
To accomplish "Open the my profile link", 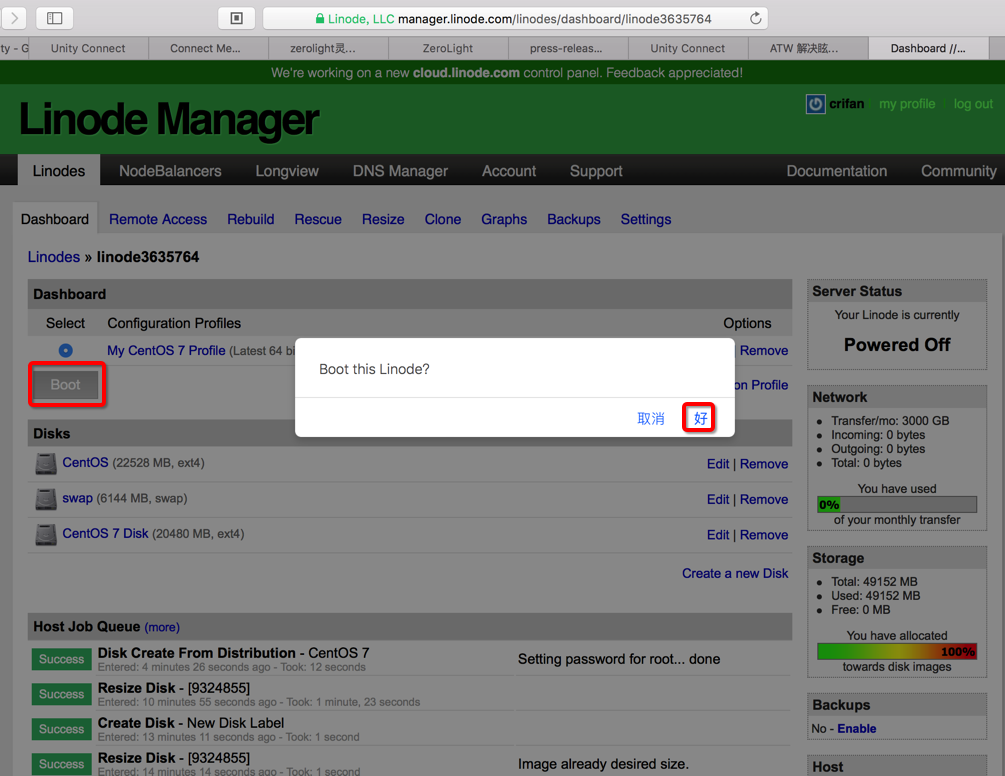I will coord(907,104).
